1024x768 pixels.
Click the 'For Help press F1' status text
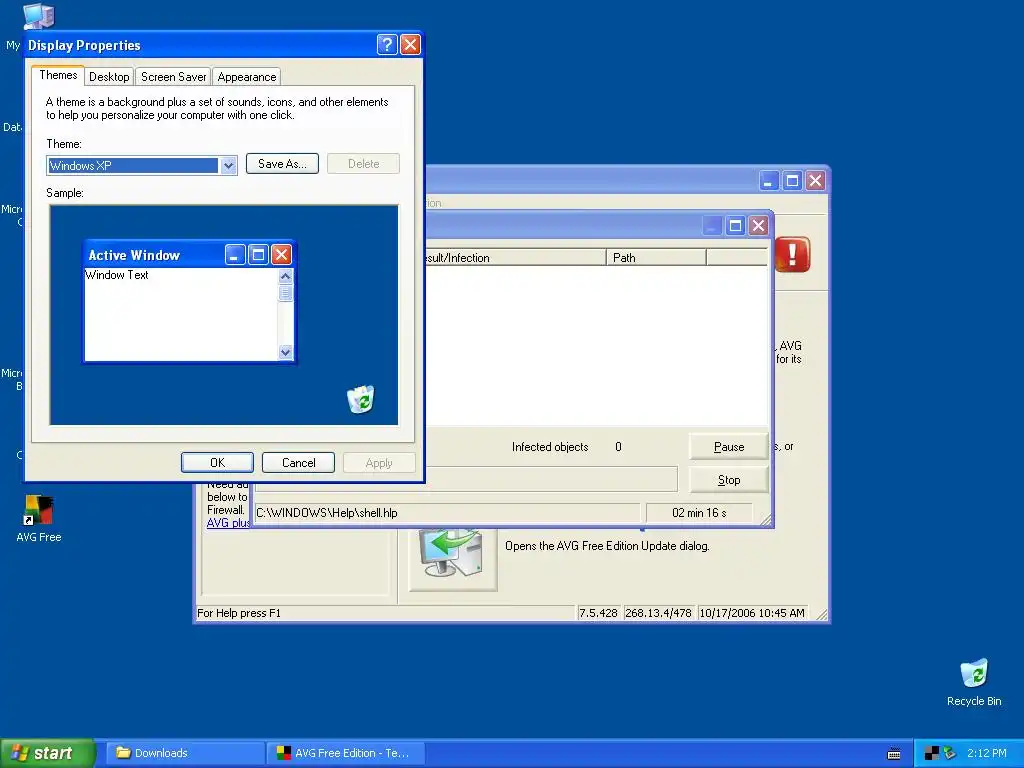click(238, 613)
